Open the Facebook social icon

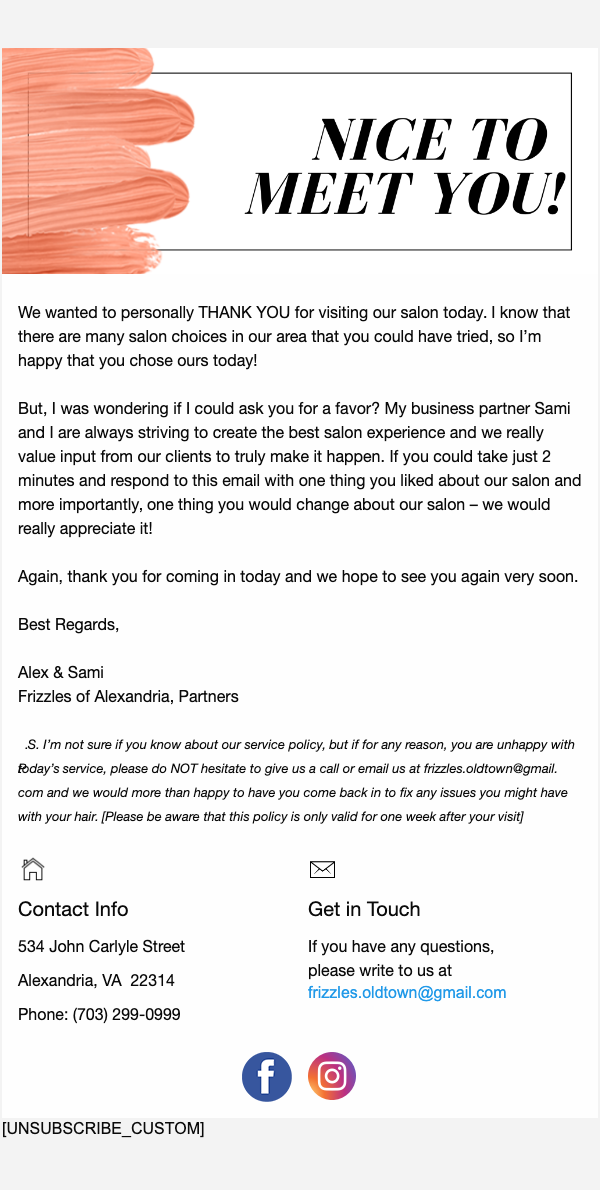(267, 1077)
